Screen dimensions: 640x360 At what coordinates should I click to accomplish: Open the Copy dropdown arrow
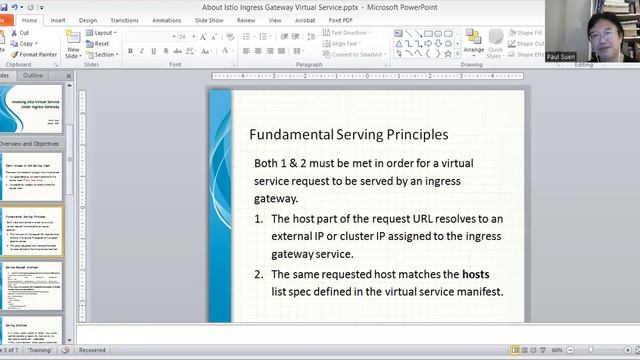point(36,44)
